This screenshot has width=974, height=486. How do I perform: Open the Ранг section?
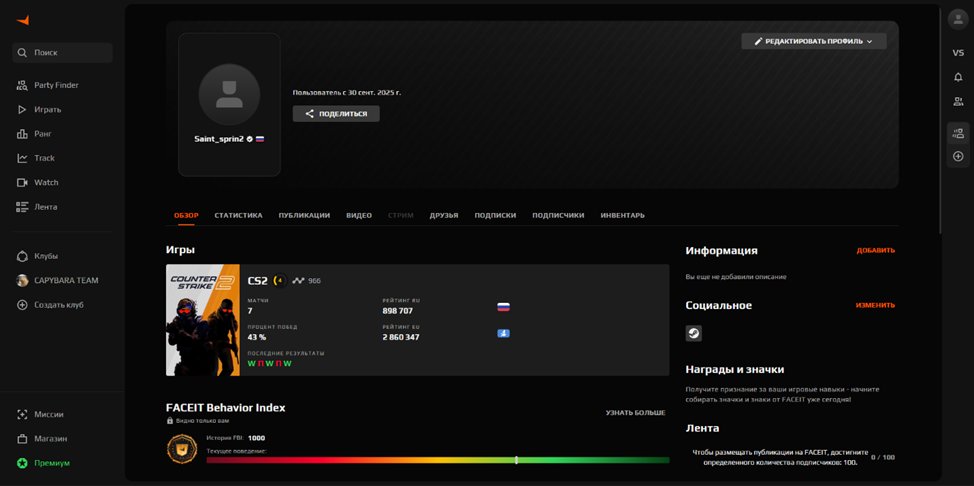click(43, 134)
